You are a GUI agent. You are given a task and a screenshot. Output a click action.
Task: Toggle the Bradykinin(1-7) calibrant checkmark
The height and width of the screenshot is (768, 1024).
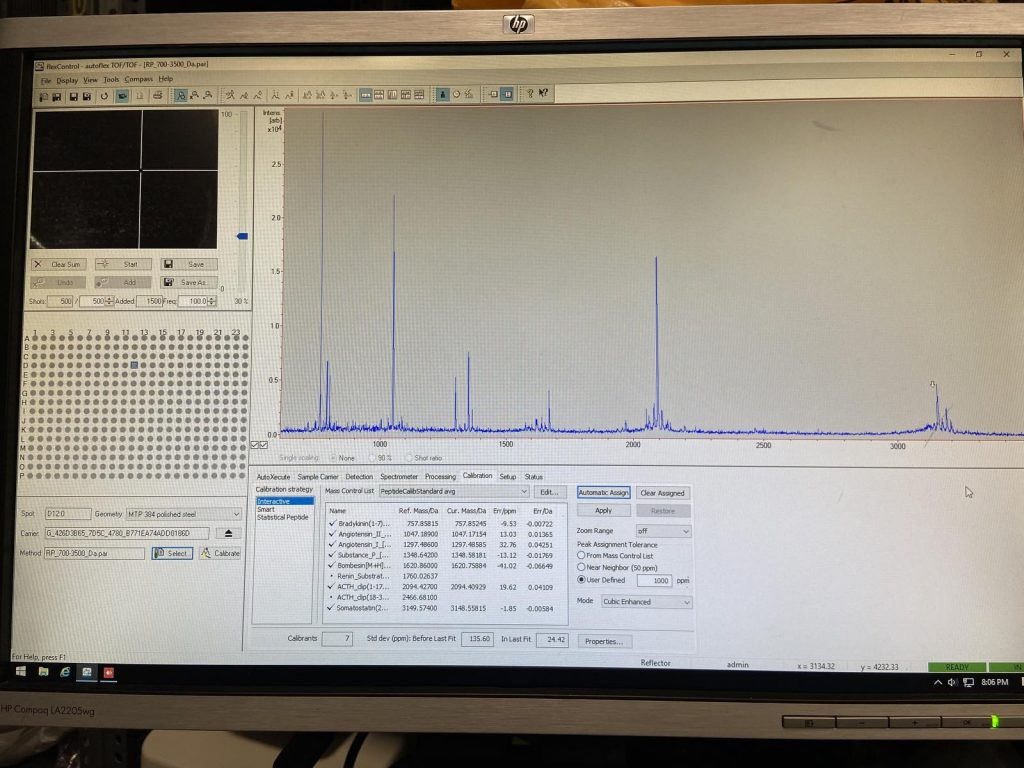(332, 523)
